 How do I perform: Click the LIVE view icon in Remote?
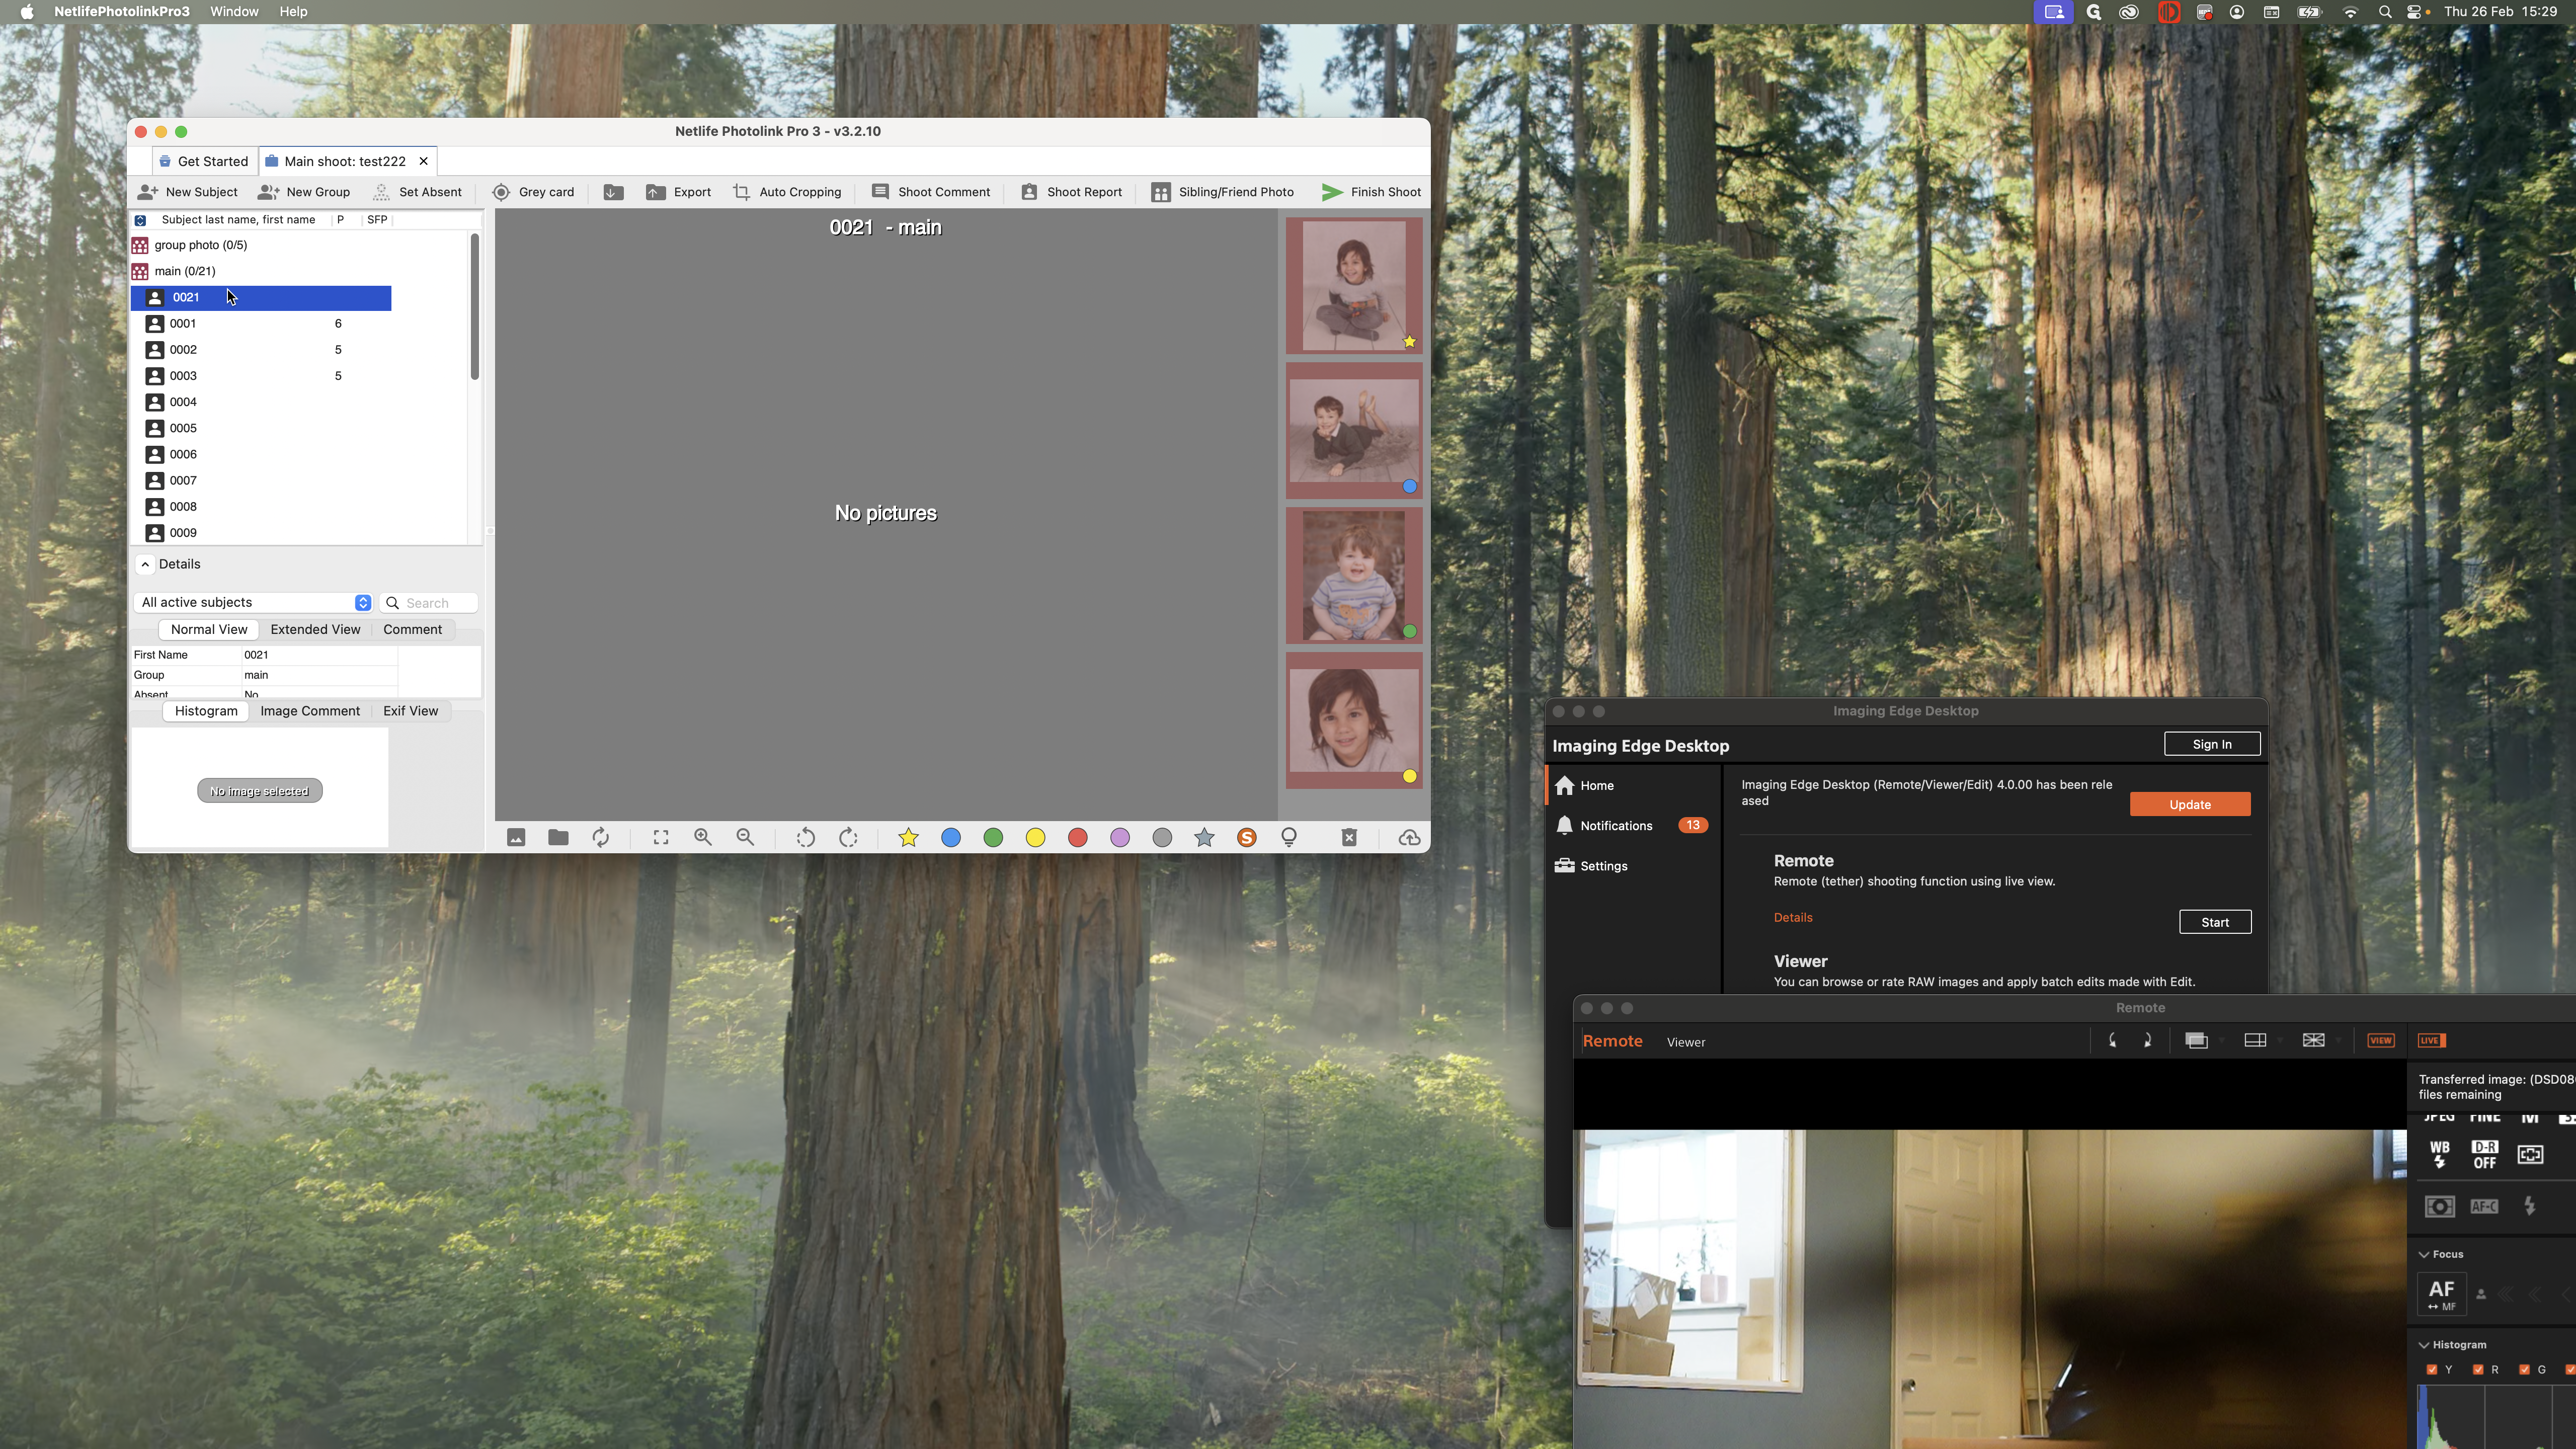coord(2431,1040)
